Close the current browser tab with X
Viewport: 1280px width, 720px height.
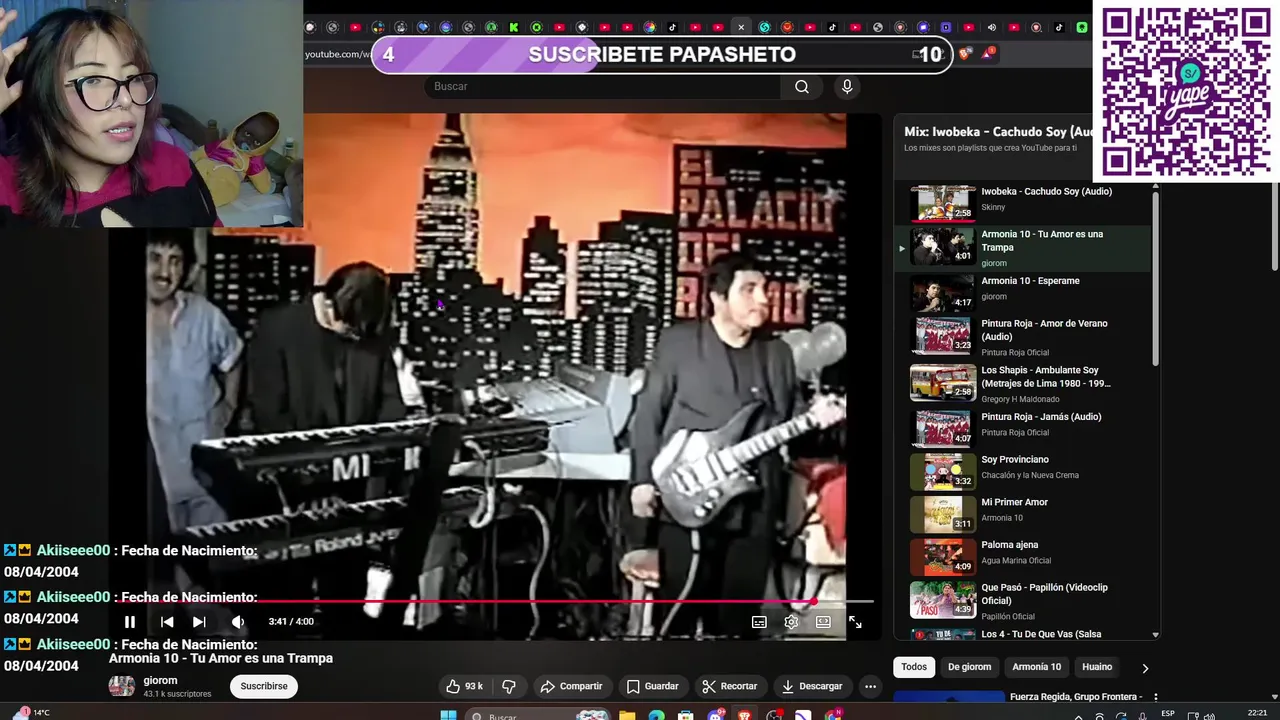point(741,28)
